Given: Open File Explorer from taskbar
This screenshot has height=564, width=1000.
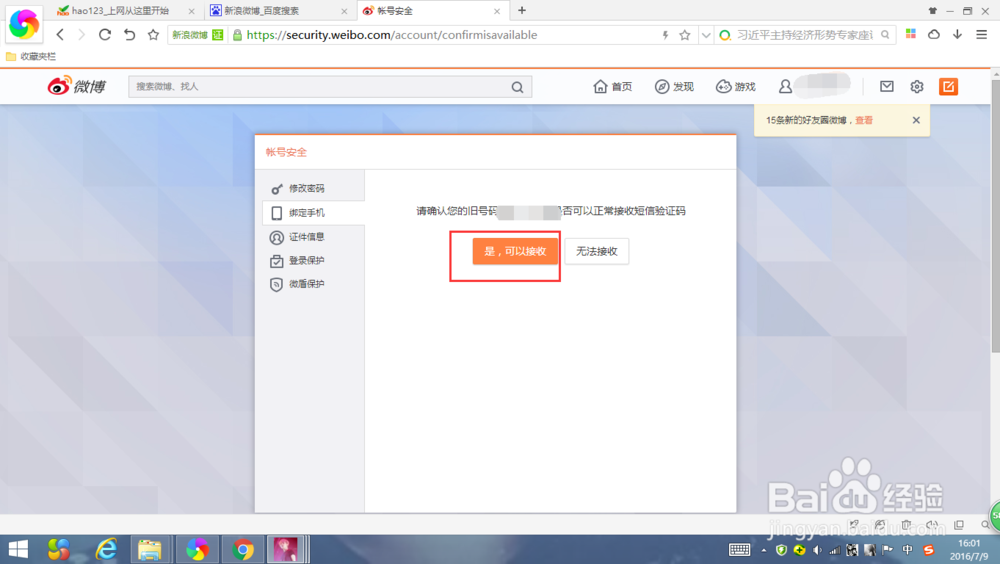Looking at the screenshot, I should coord(150,549).
